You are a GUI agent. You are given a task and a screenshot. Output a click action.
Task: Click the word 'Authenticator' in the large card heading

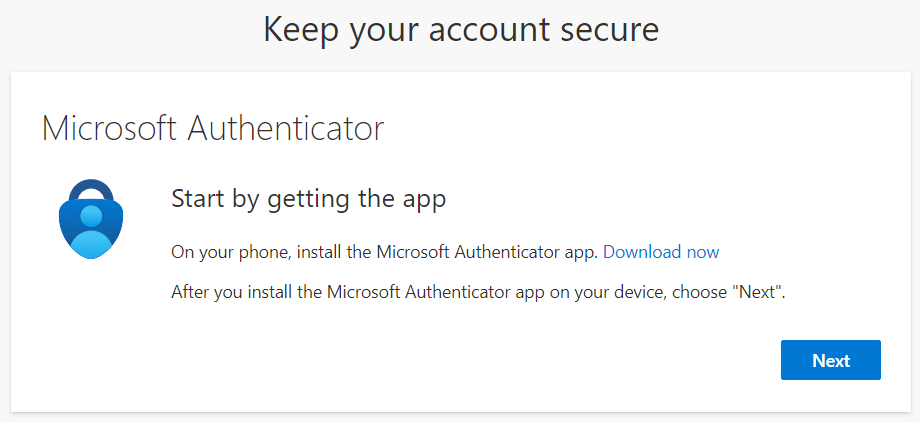tap(285, 129)
